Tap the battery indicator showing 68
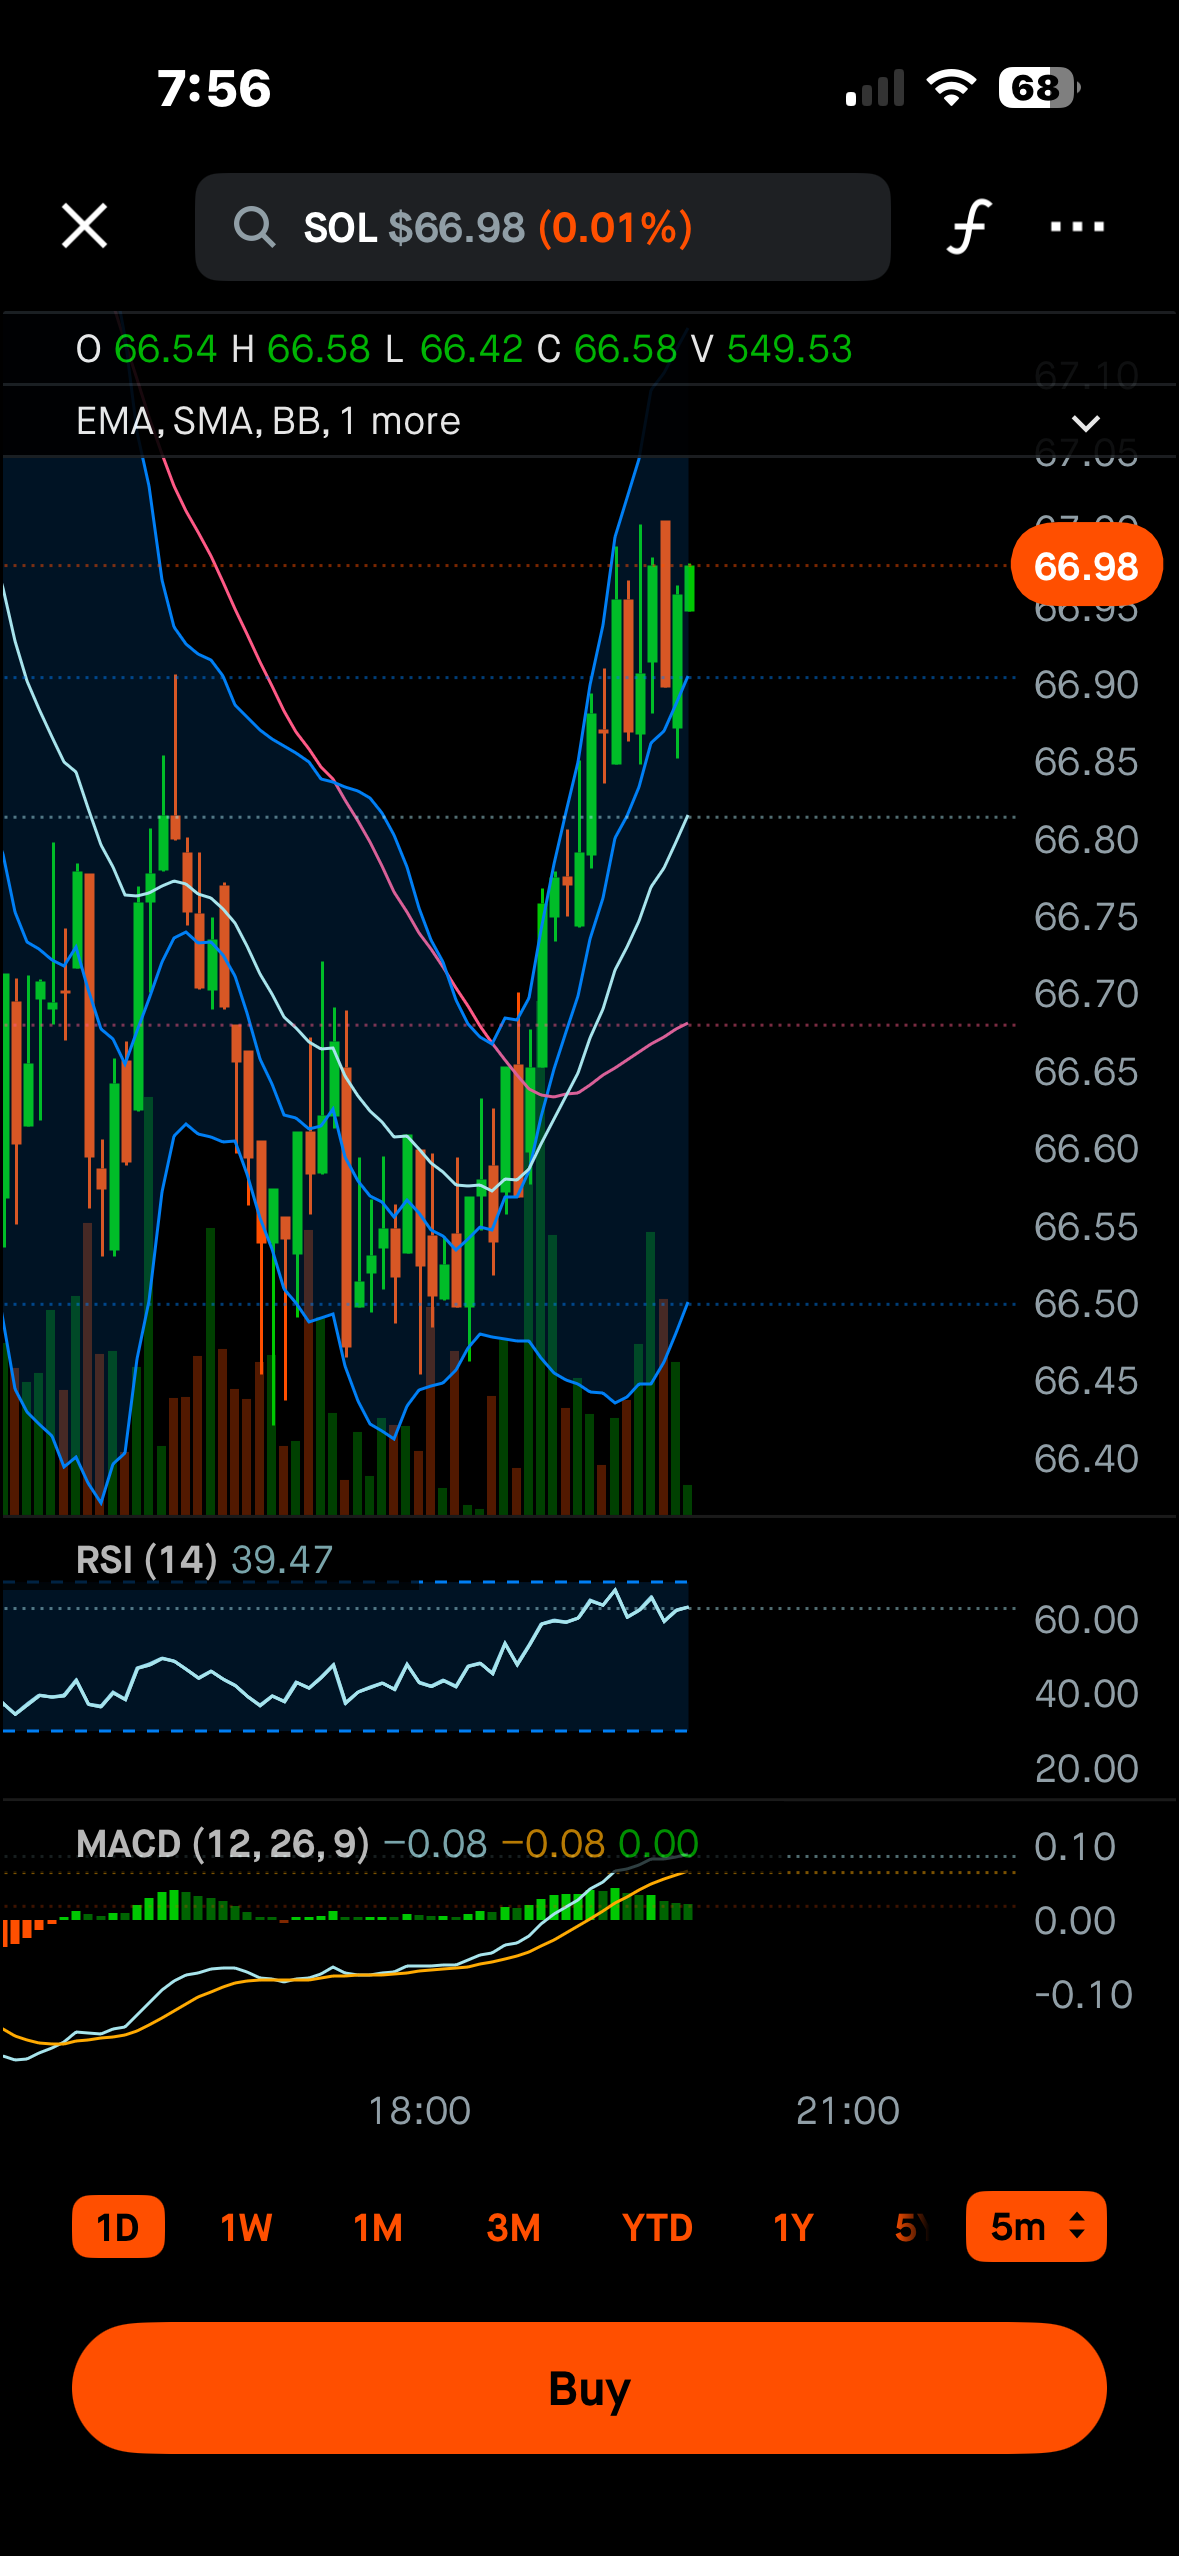Image resolution: width=1179 pixels, height=2556 pixels. point(1039,88)
